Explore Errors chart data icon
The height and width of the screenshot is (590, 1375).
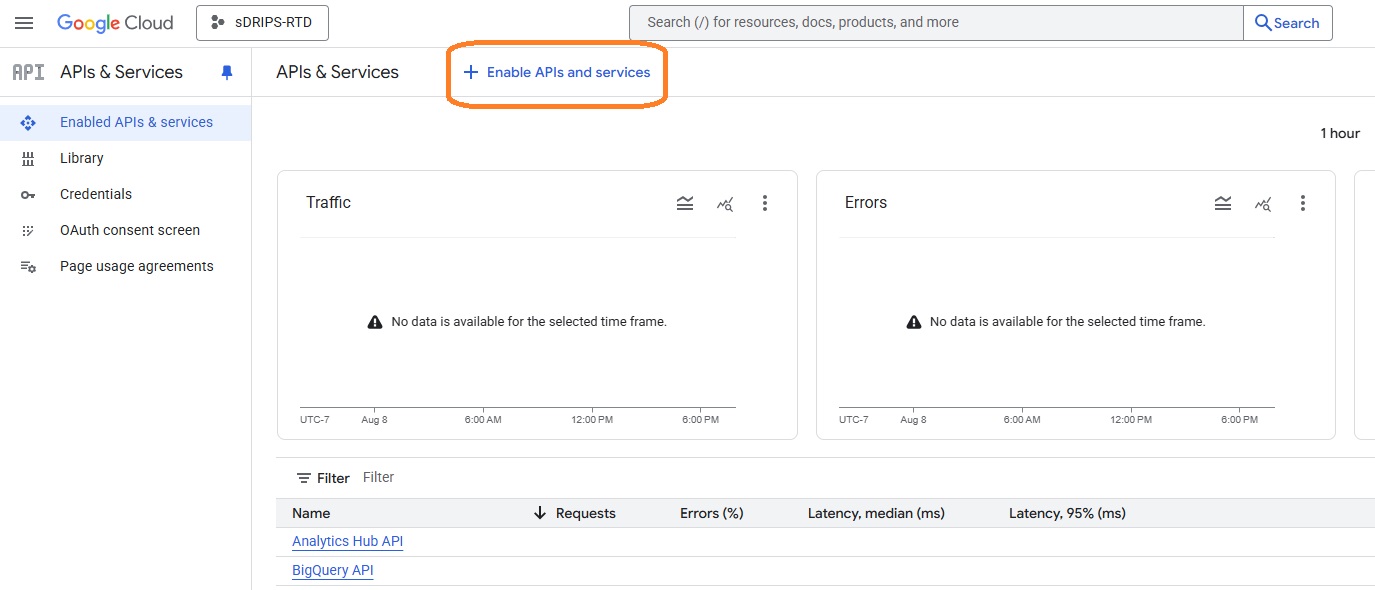[x=1263, y=203]
